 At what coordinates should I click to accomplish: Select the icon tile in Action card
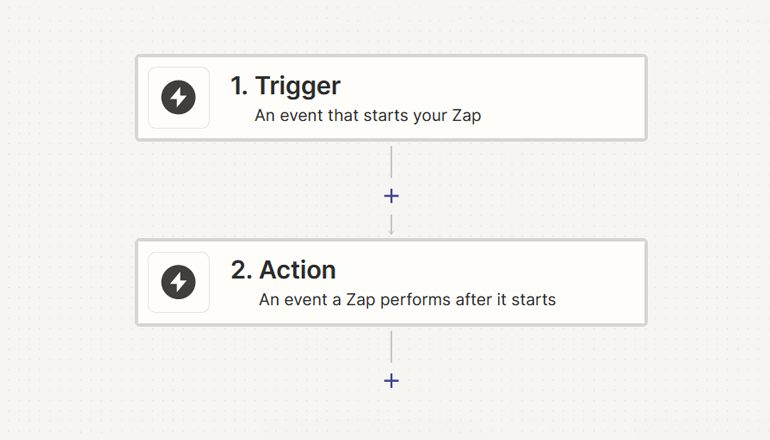(179, 282)
